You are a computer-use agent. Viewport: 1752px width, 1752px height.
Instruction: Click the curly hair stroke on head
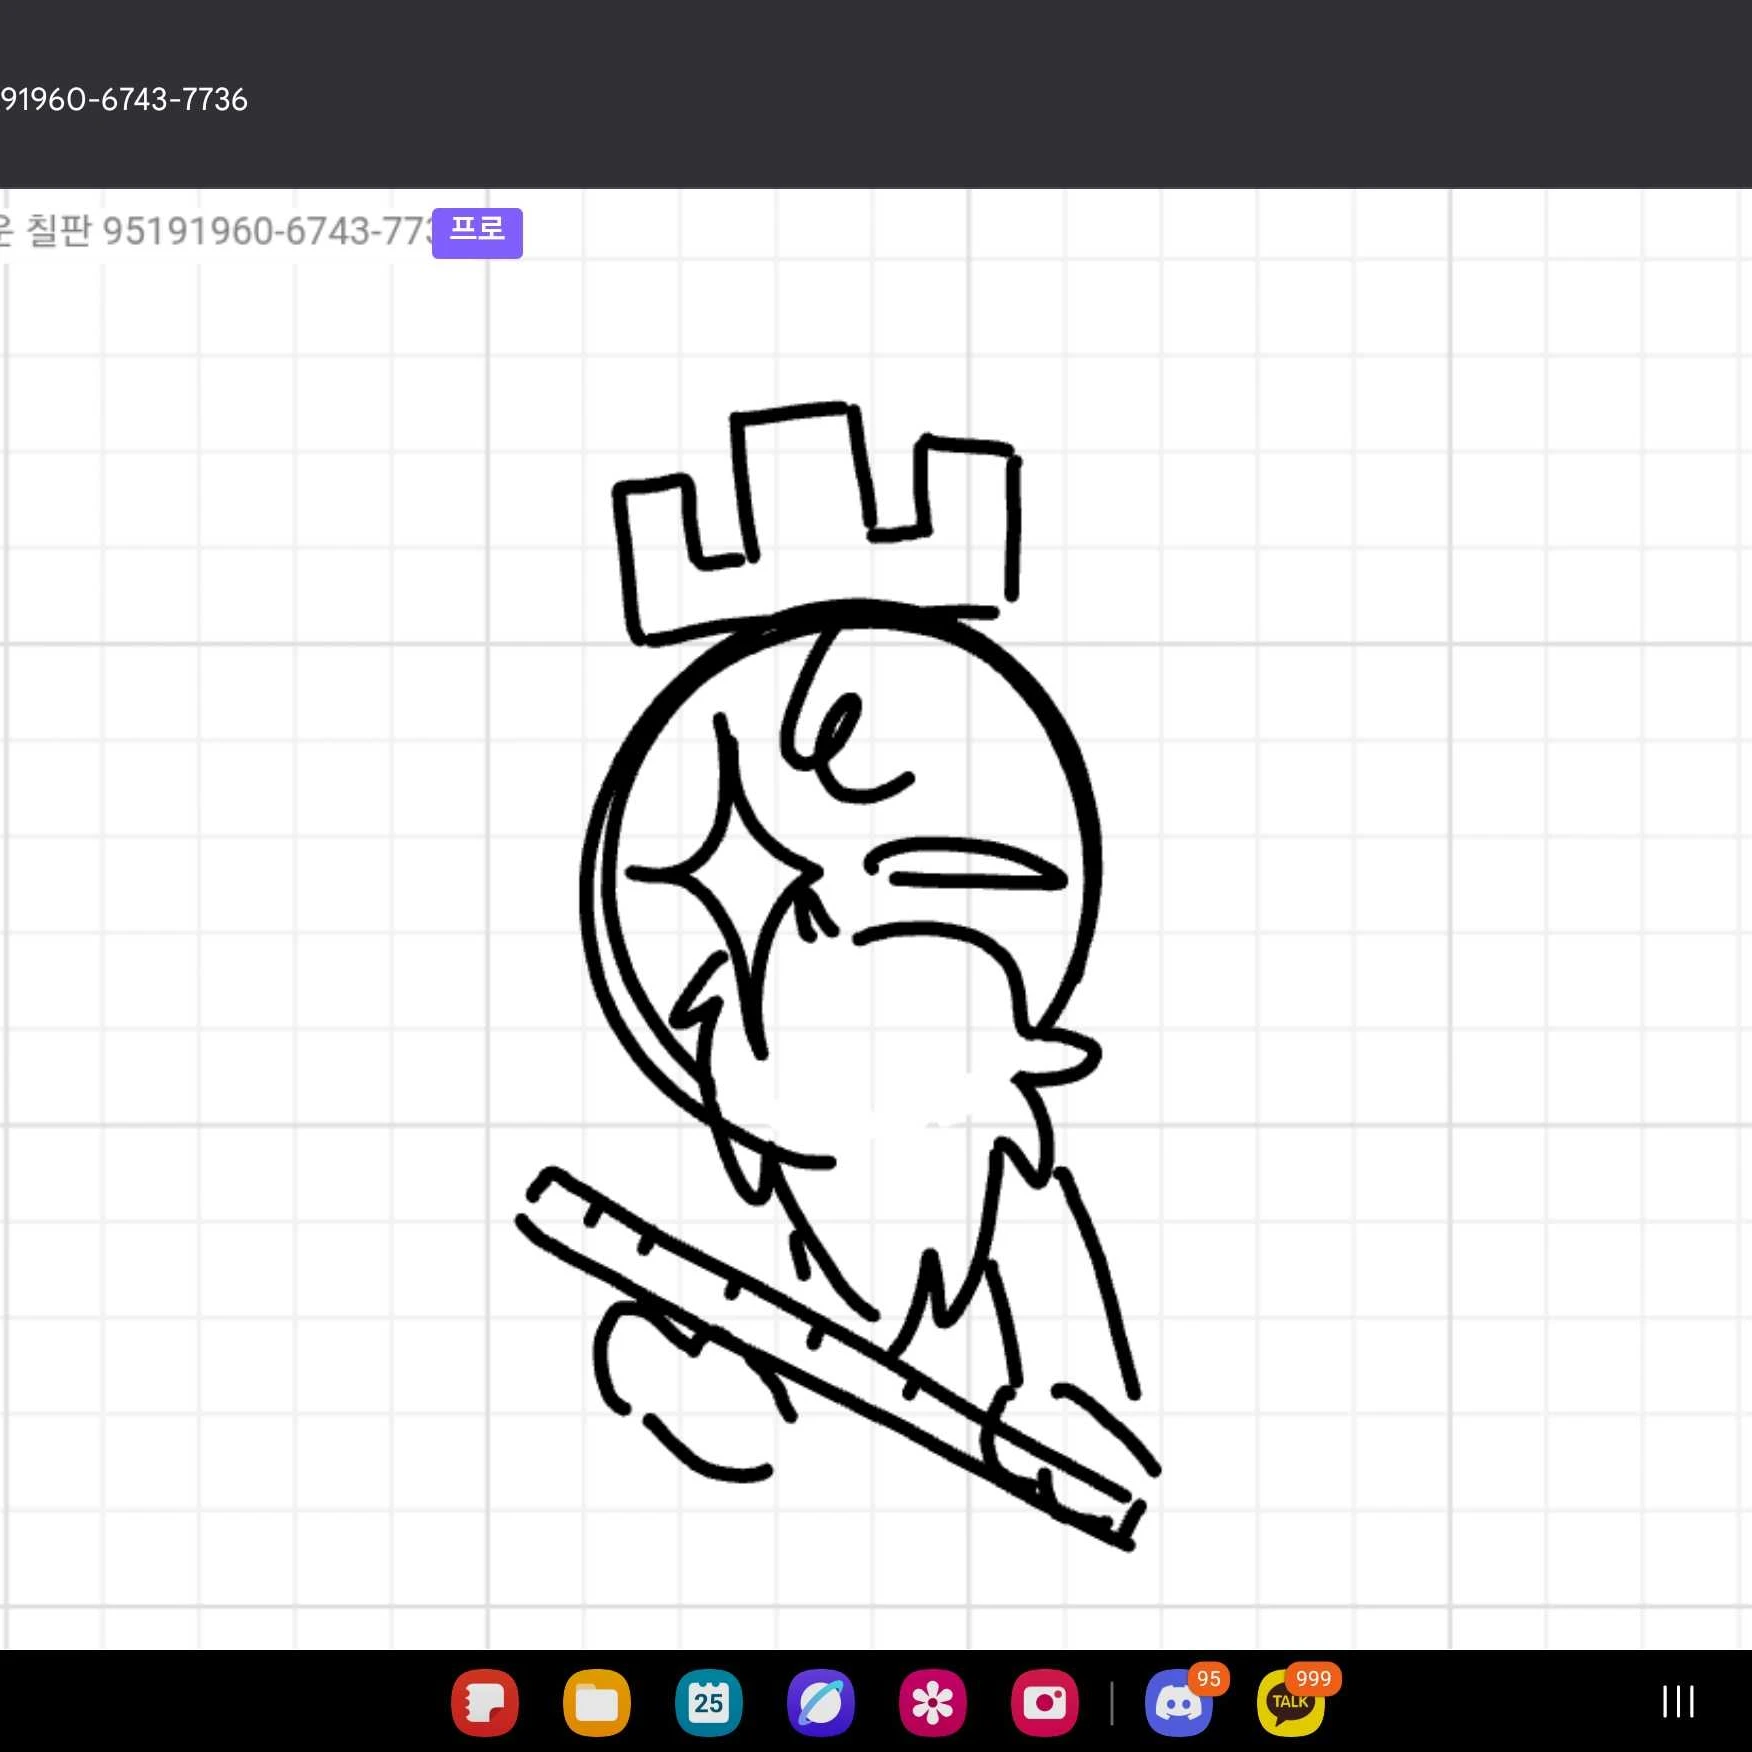point(840,720)
